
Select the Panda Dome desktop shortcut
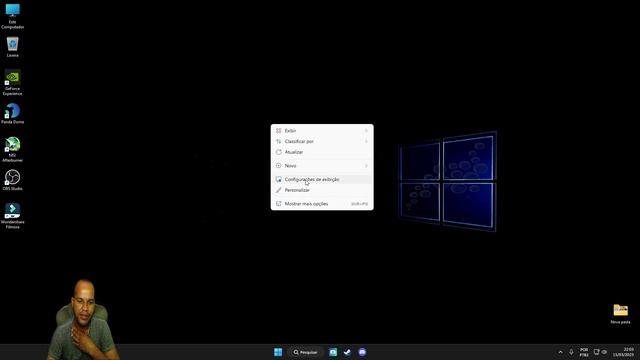pyautogui.click(x=13, y=113)
